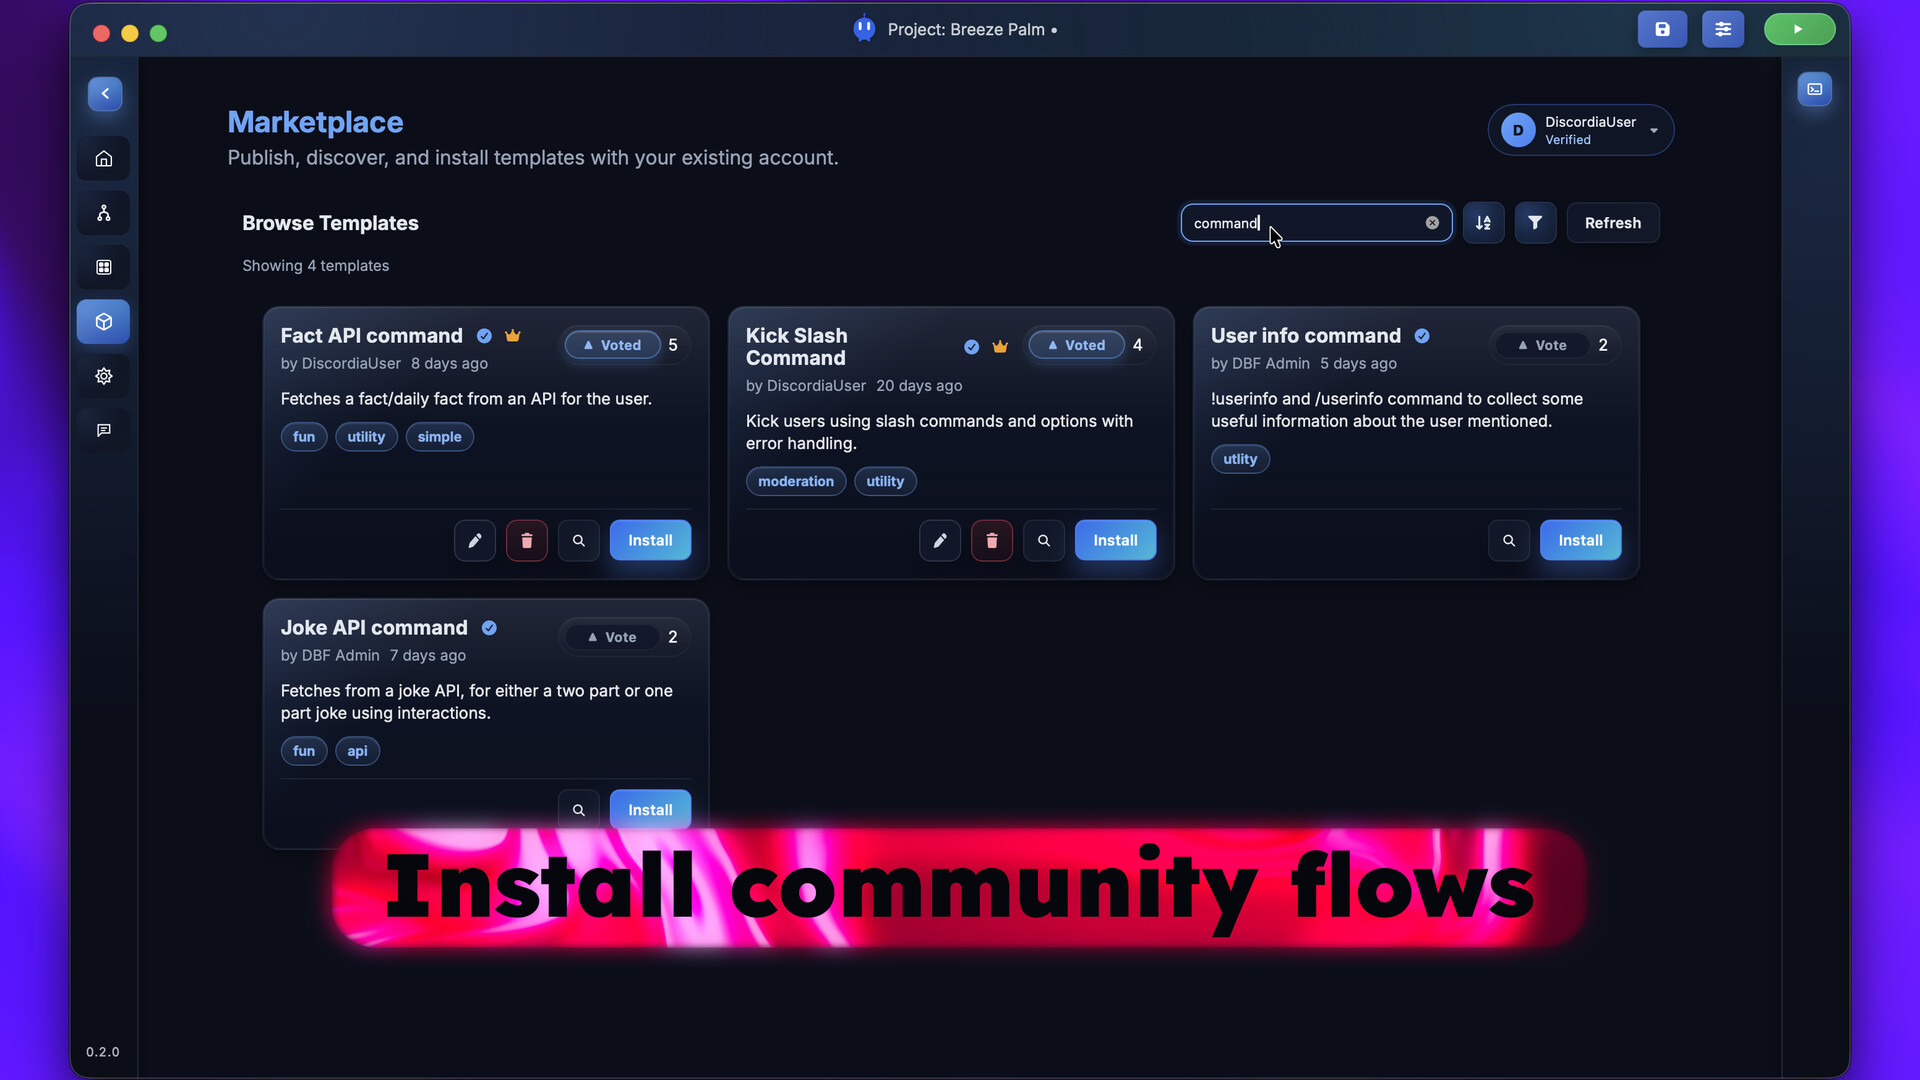Screen dimensions: 1920x1080
Task: Select the flows node icon in sidebar
Action: click(103, 212)
